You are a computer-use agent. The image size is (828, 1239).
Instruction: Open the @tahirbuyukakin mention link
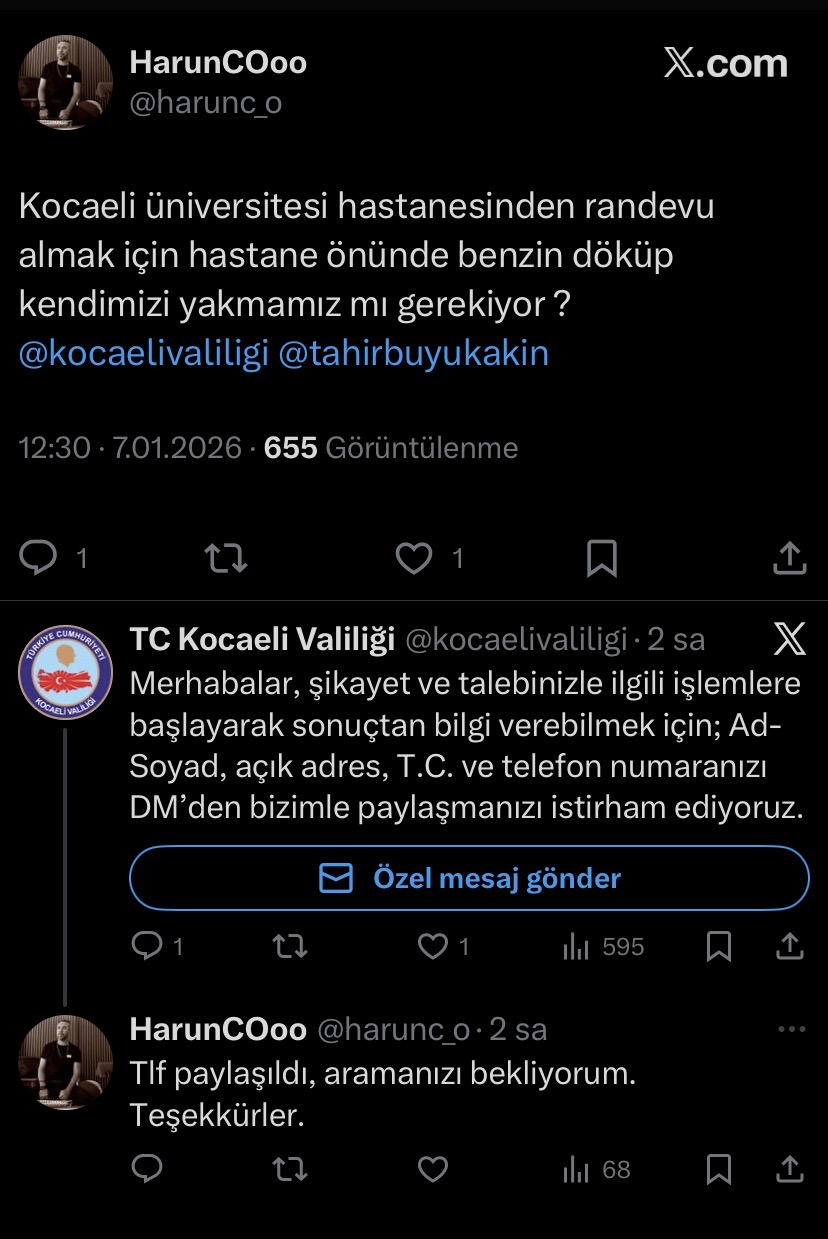414,353
